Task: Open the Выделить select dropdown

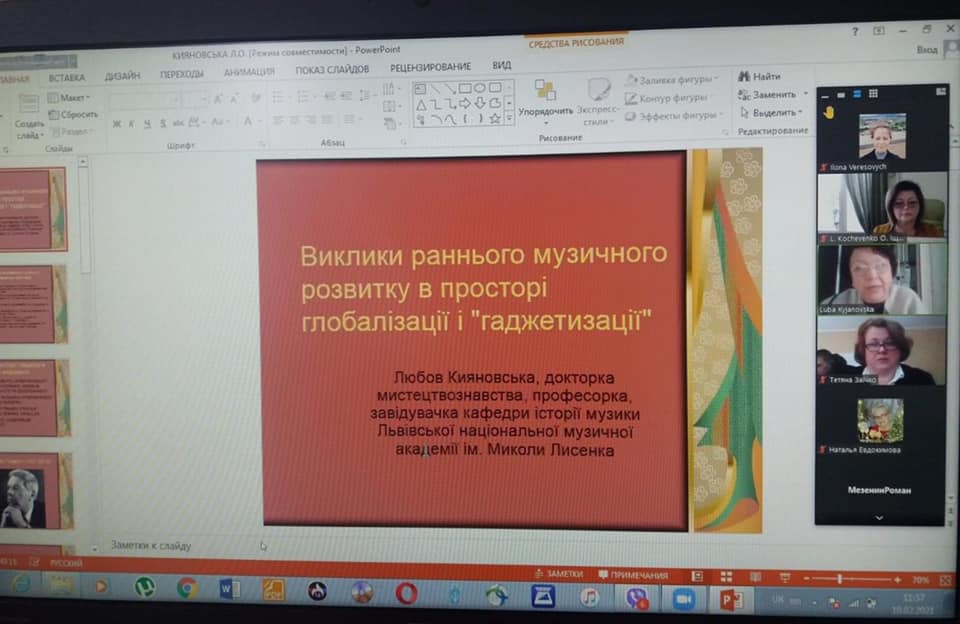Action: 771,113
